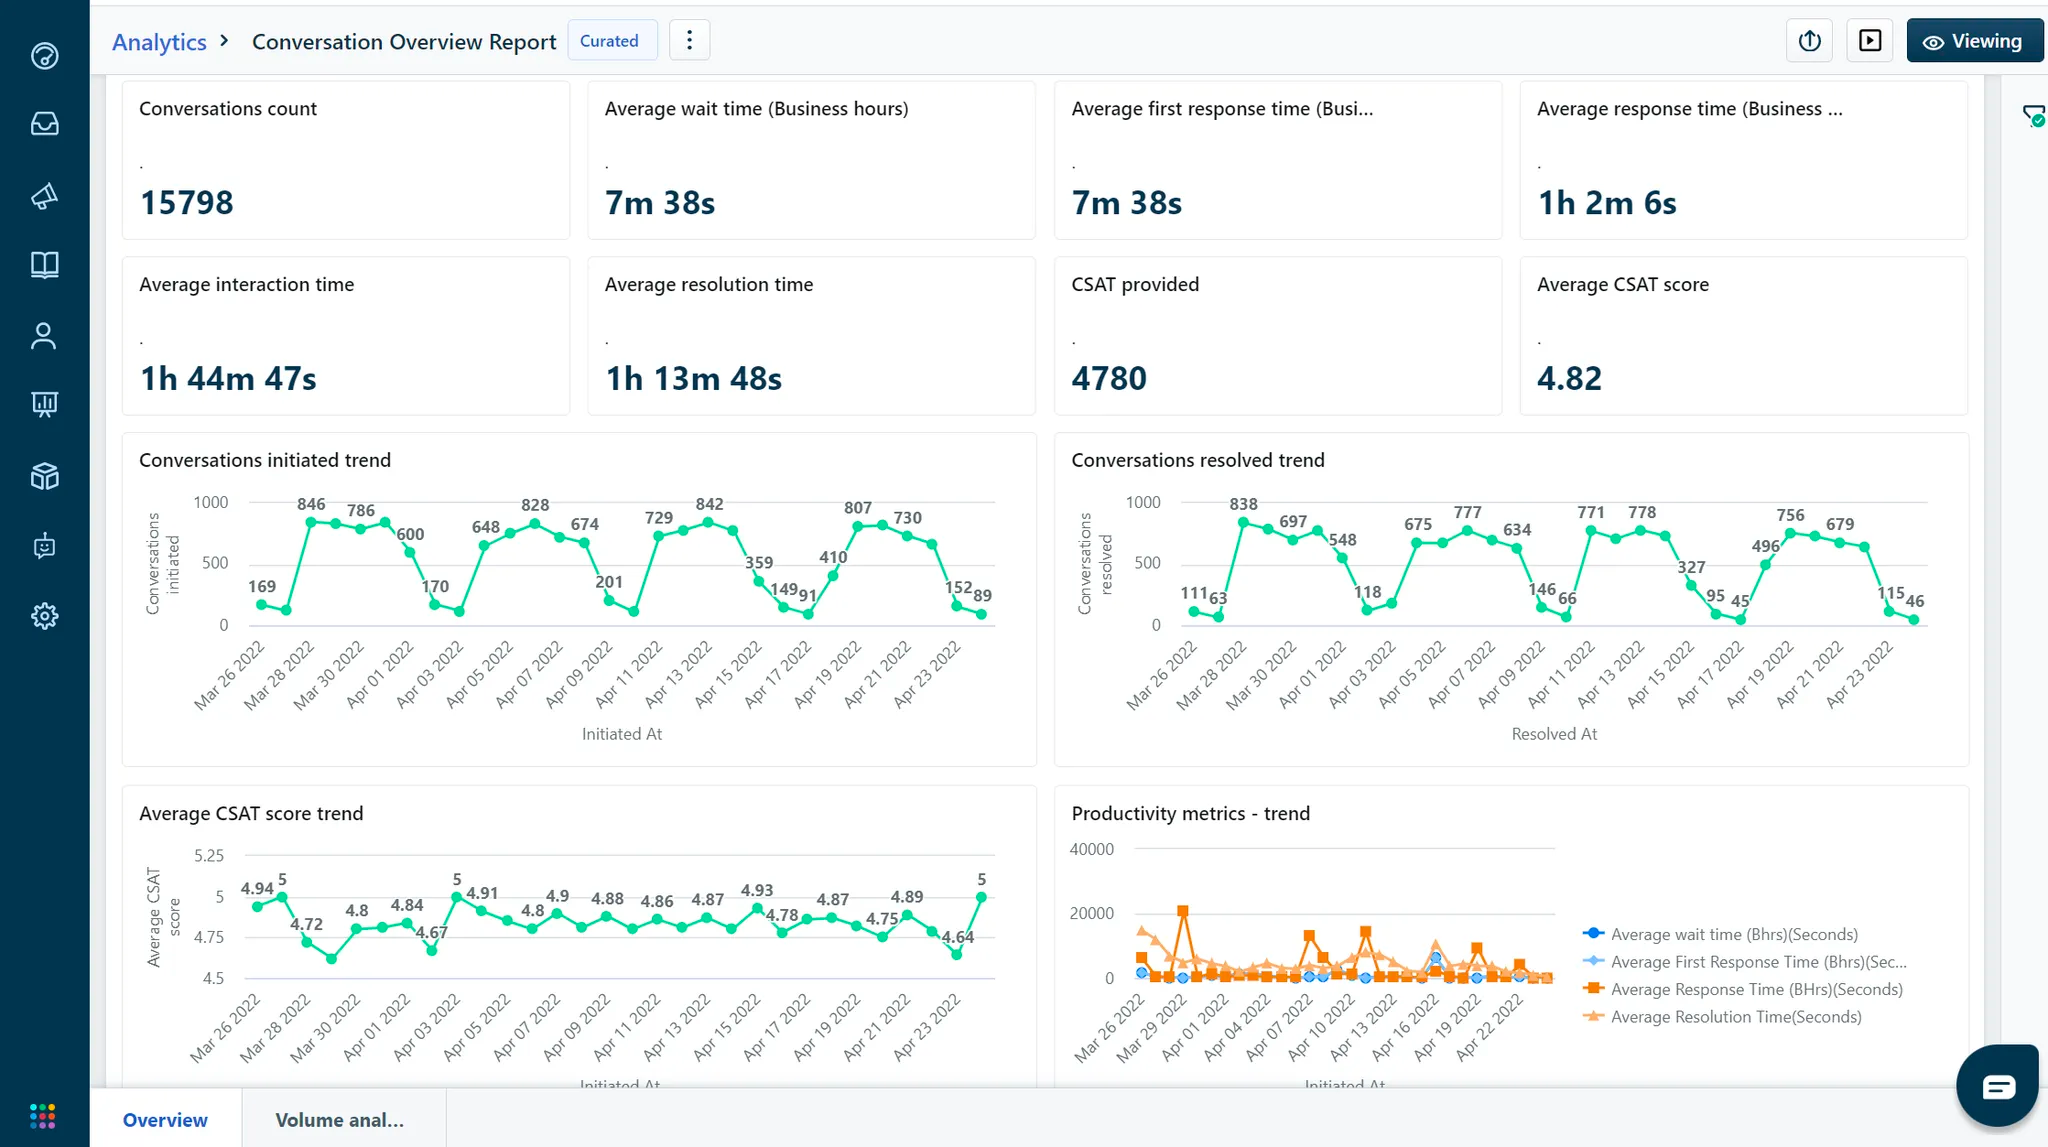2048x1147 pixels.
Task: Click the Average Response Time orange legend marker
Action: (x=1594, y=989)
